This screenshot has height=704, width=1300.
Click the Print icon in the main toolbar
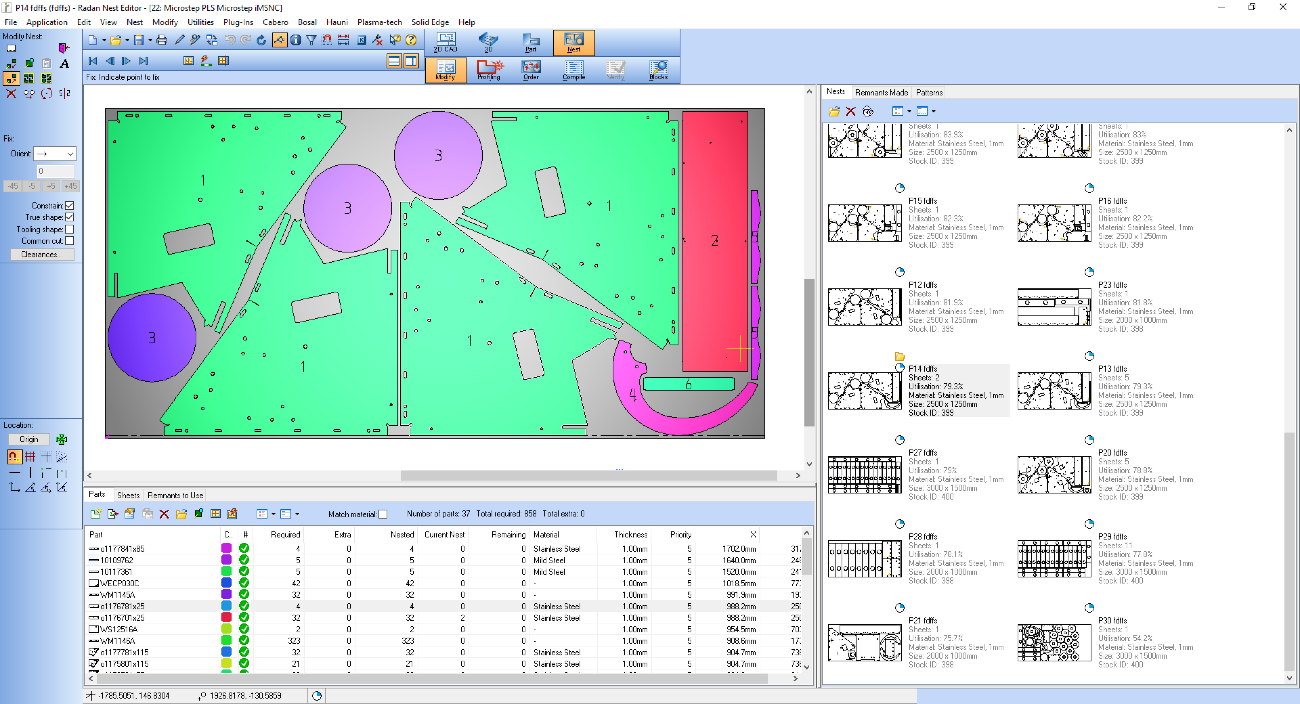pos(162,40)
